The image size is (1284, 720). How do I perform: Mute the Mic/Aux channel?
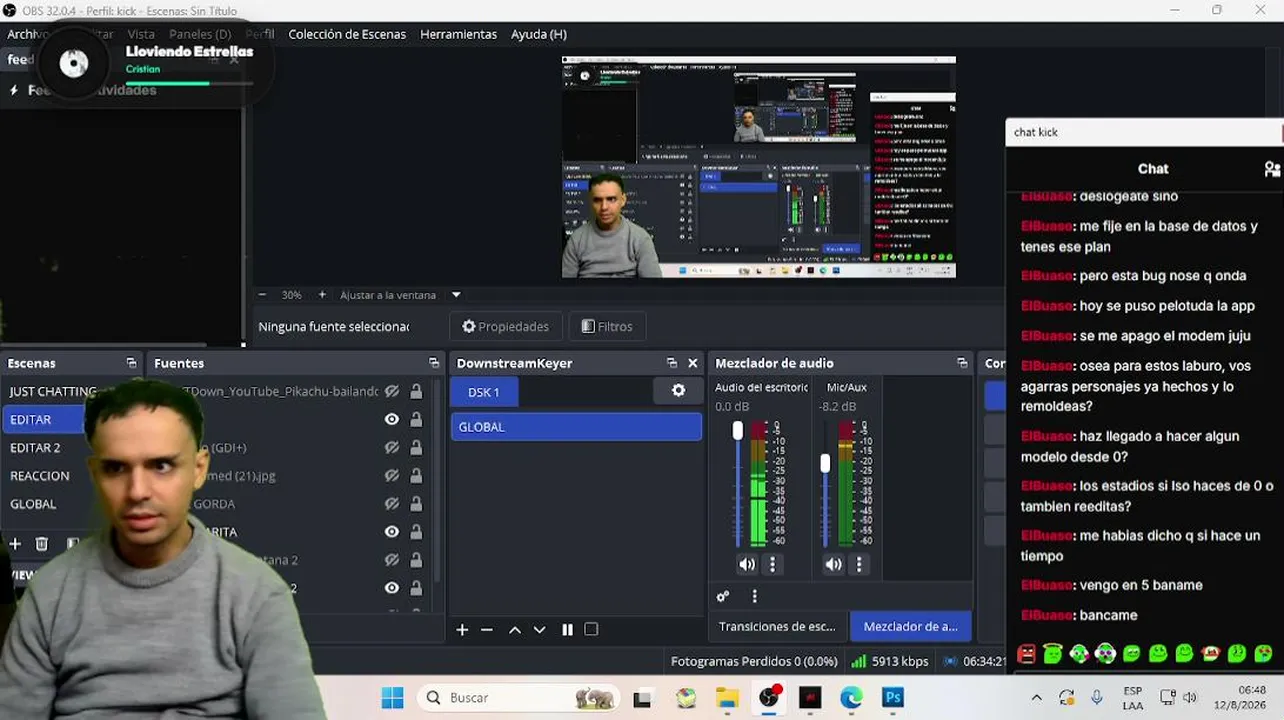pos(833,565)
